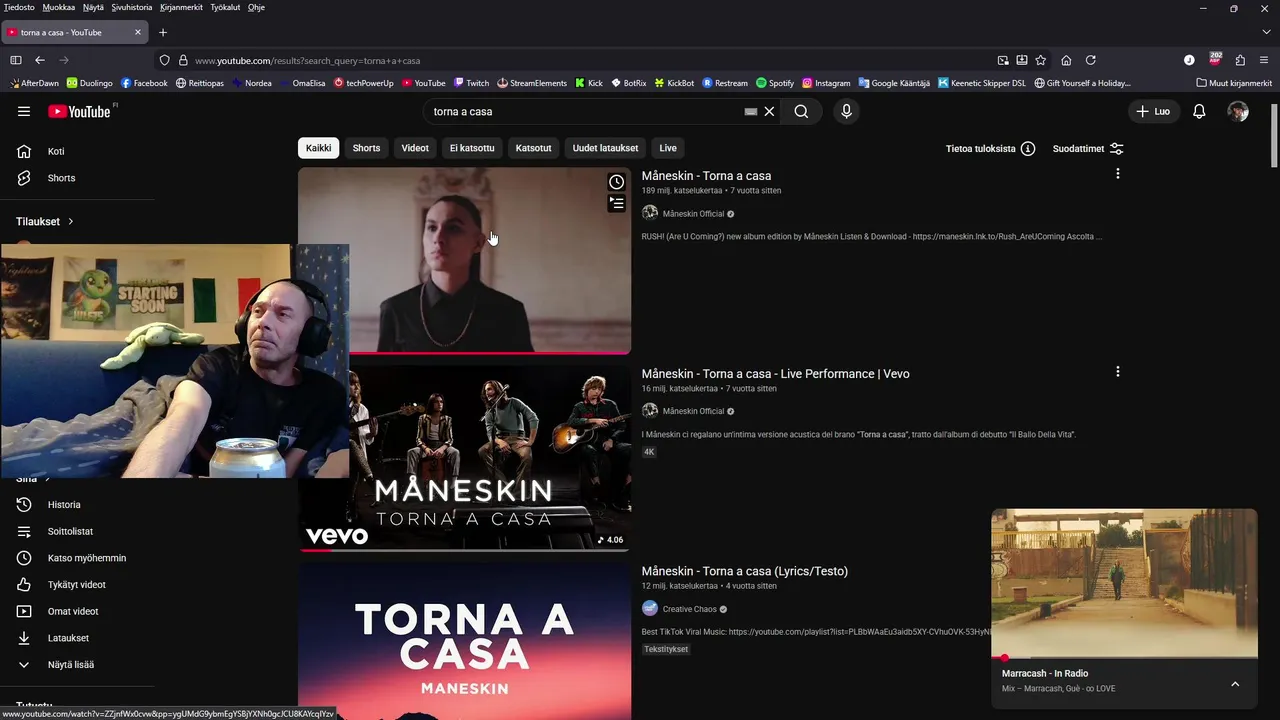This screenshot has width=1280, height=720.
Task: Expand the Tilaukset section
Action: pyautogui.click(x=45, y=221)
